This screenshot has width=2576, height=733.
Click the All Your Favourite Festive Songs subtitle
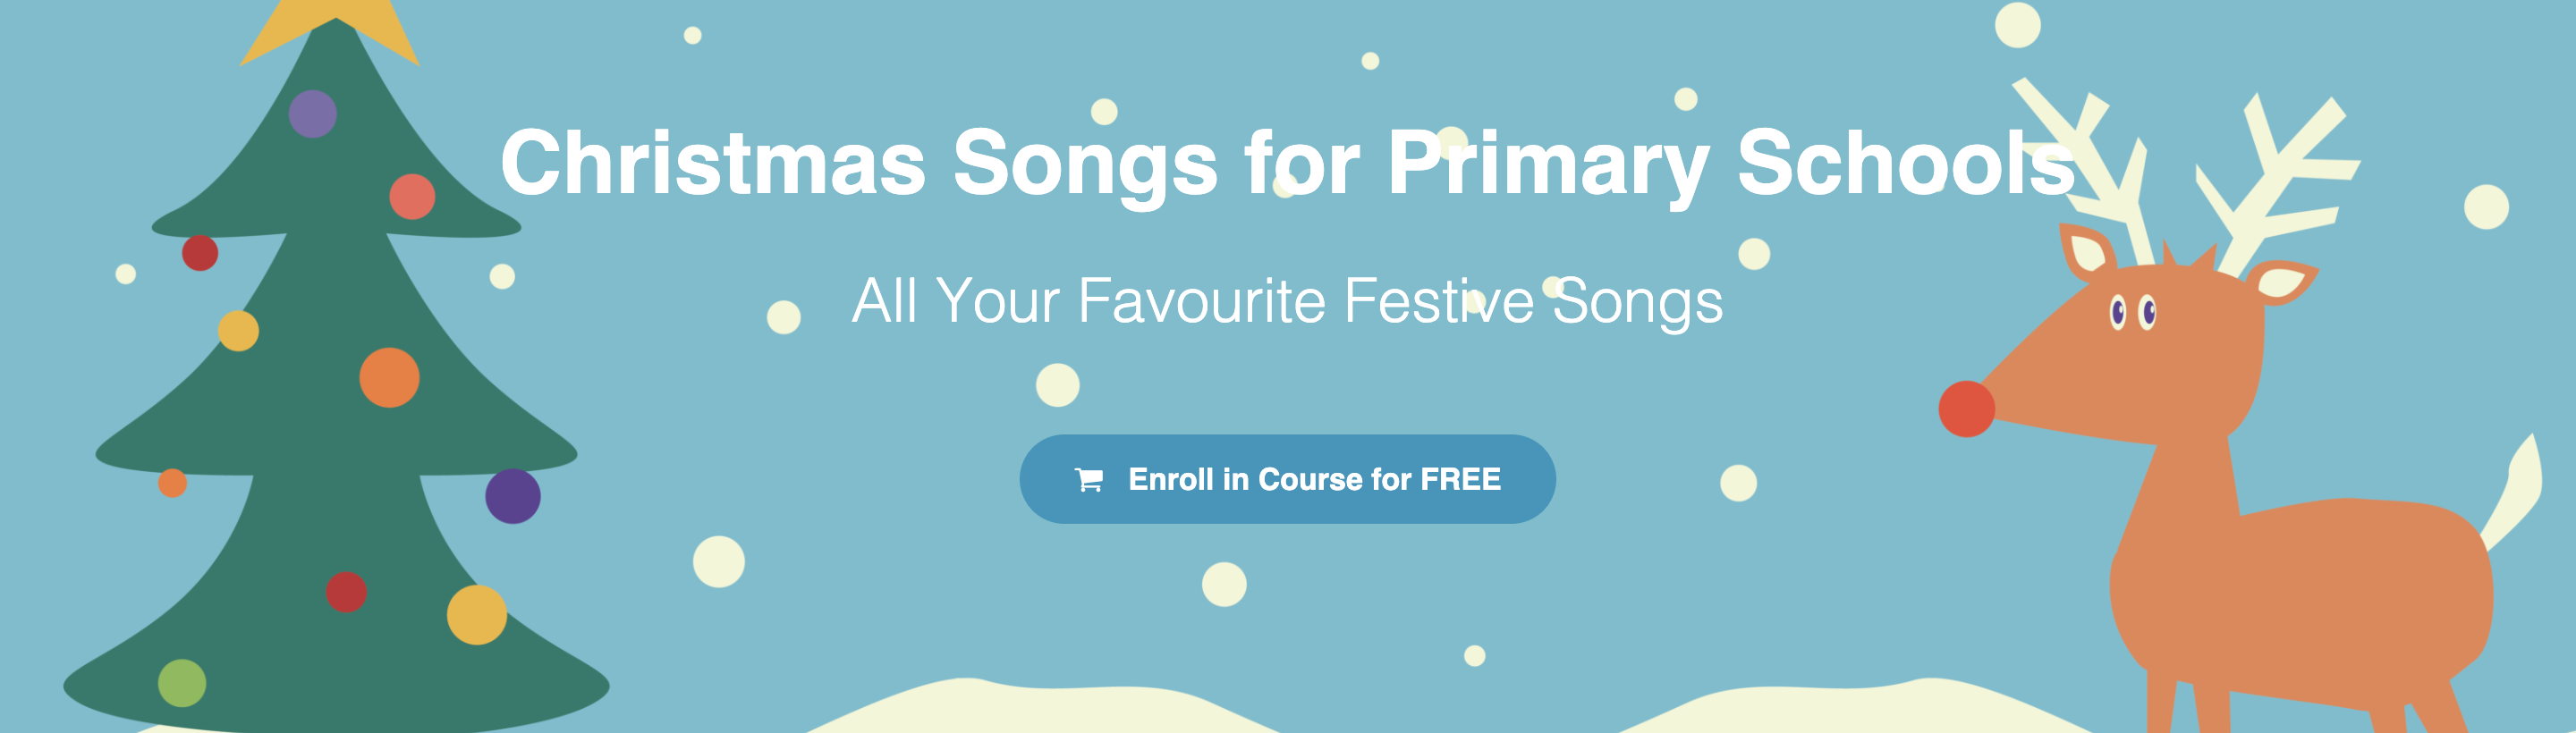point(1287,301)
